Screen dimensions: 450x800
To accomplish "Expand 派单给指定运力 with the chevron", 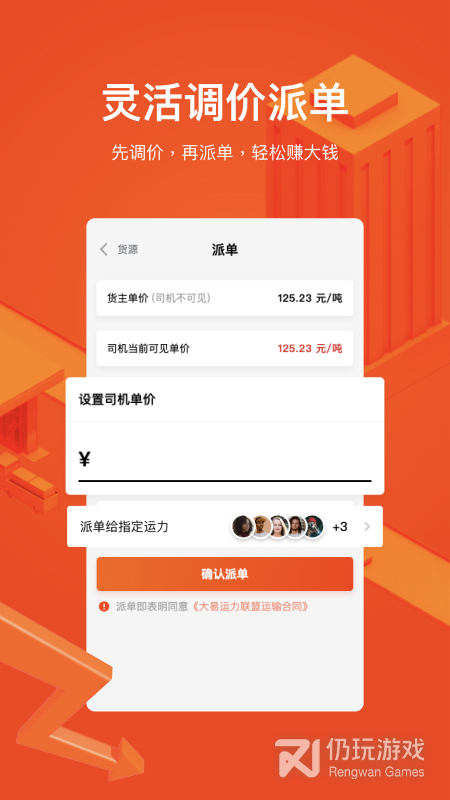I will [367, 527].
